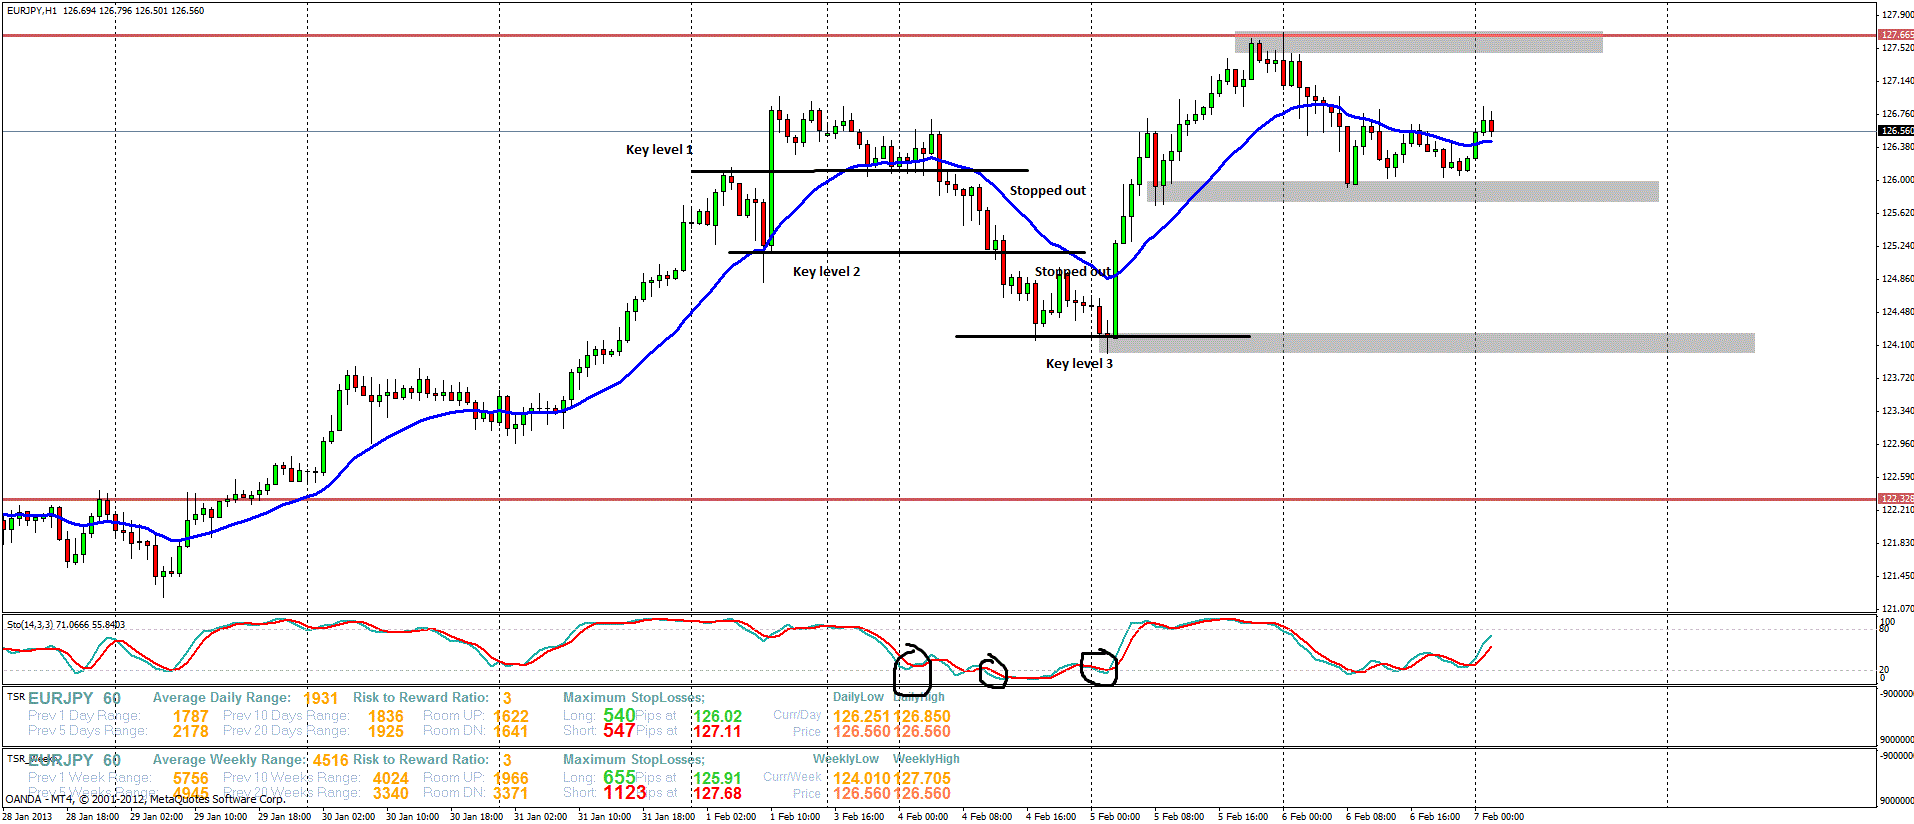Select shaded zone at the 127.663 resistance
This screenshot has height=824, width=1914.
(1420, 43)
